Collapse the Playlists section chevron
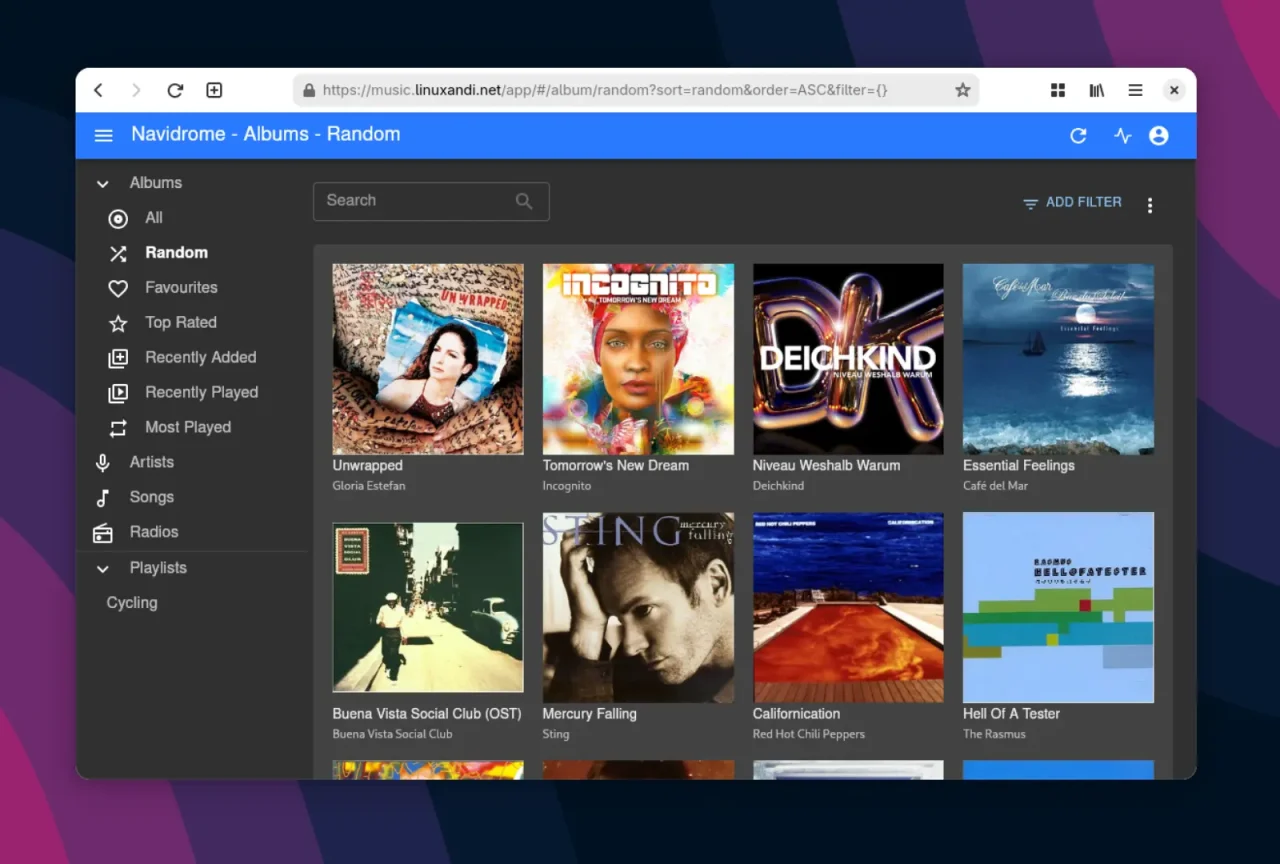The width and height of the screenshot is (1280, 864). pos(102,569)
